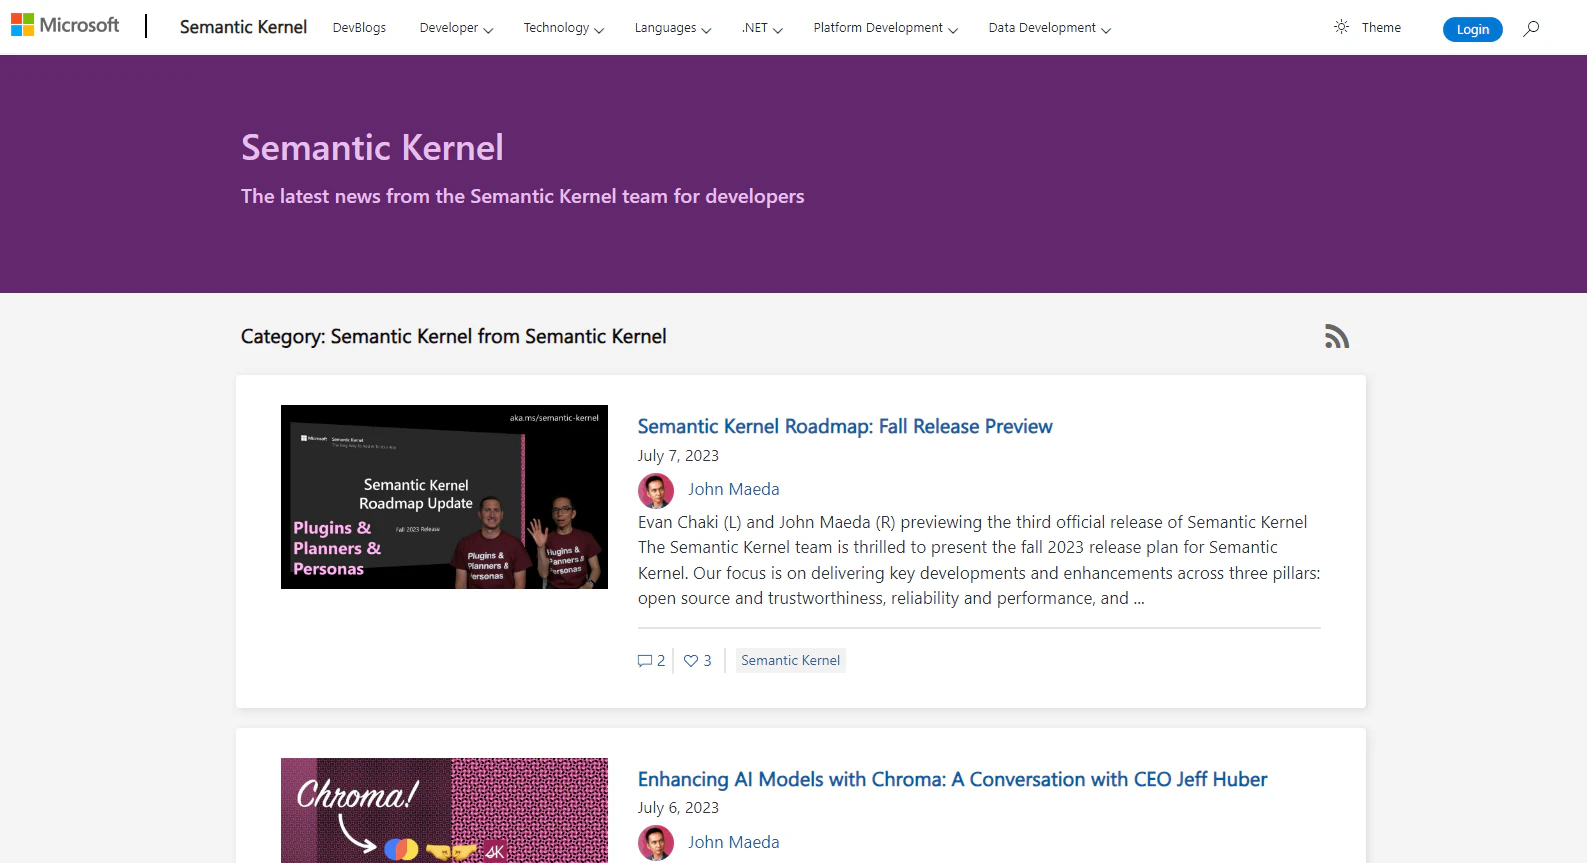Open the search magnifier icon
The width and height of the screenshot is (1587, 863).
coord(1531,29)
